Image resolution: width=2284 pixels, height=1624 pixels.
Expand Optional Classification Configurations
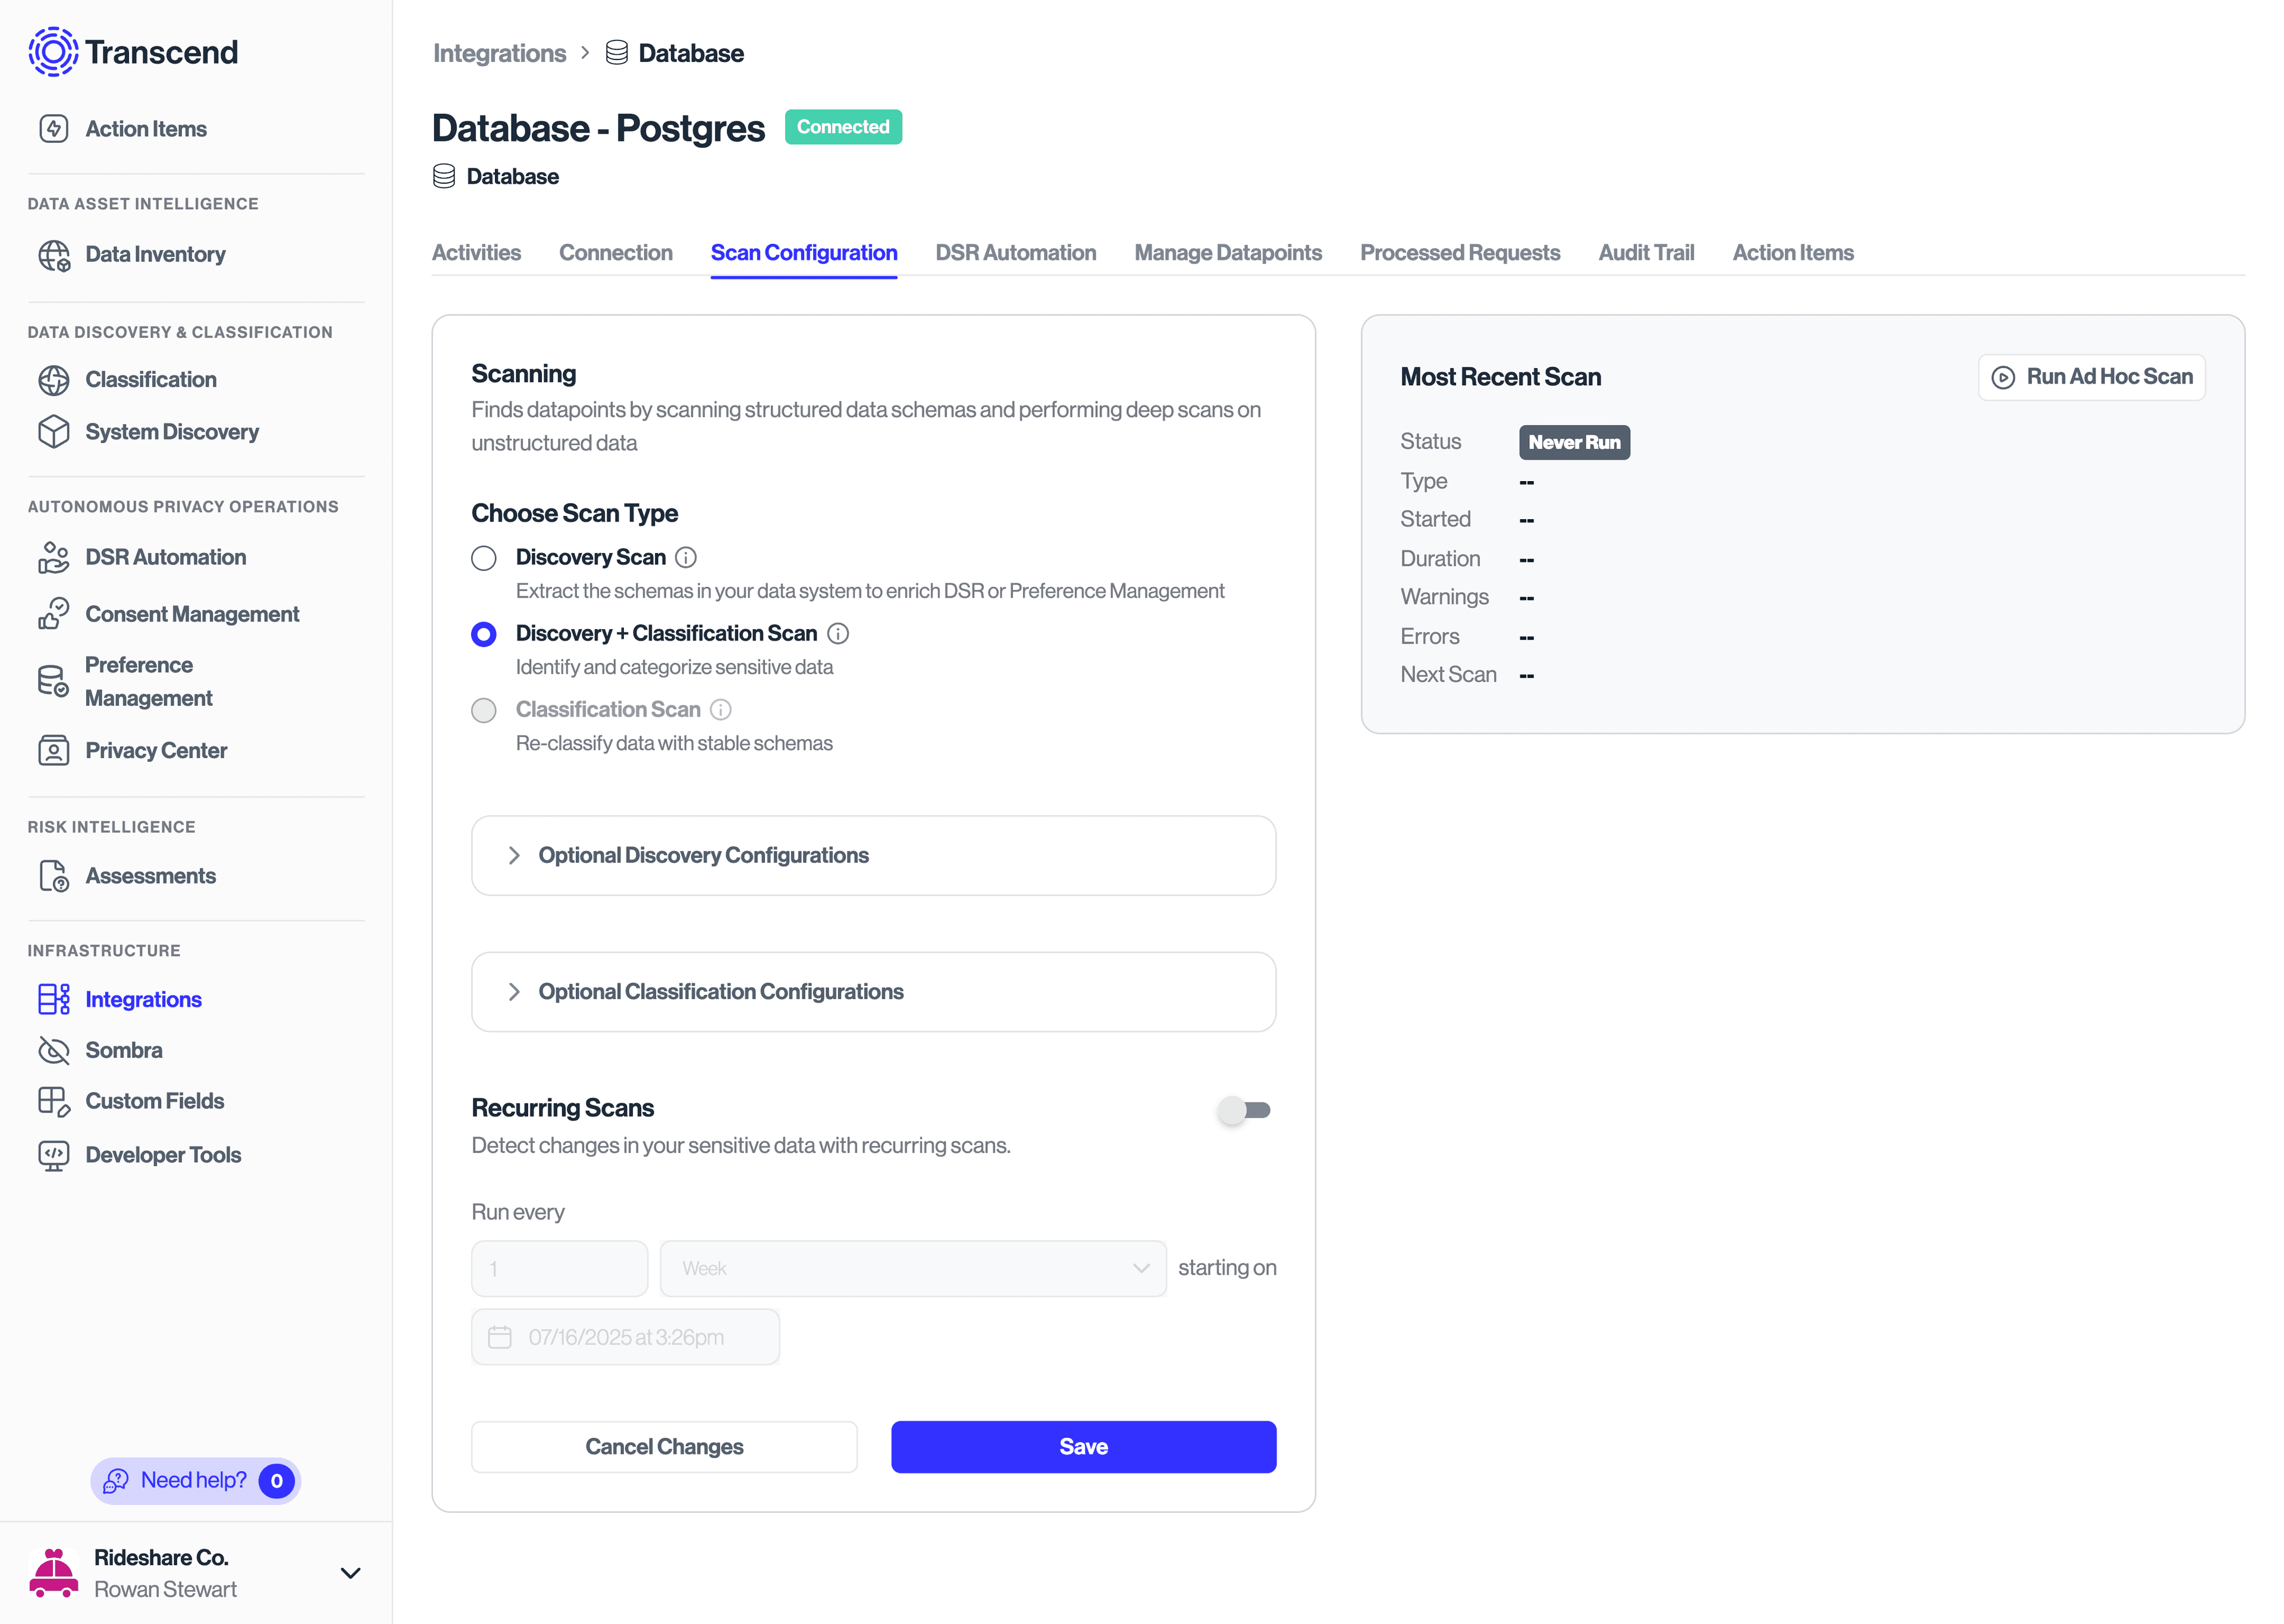873,991
